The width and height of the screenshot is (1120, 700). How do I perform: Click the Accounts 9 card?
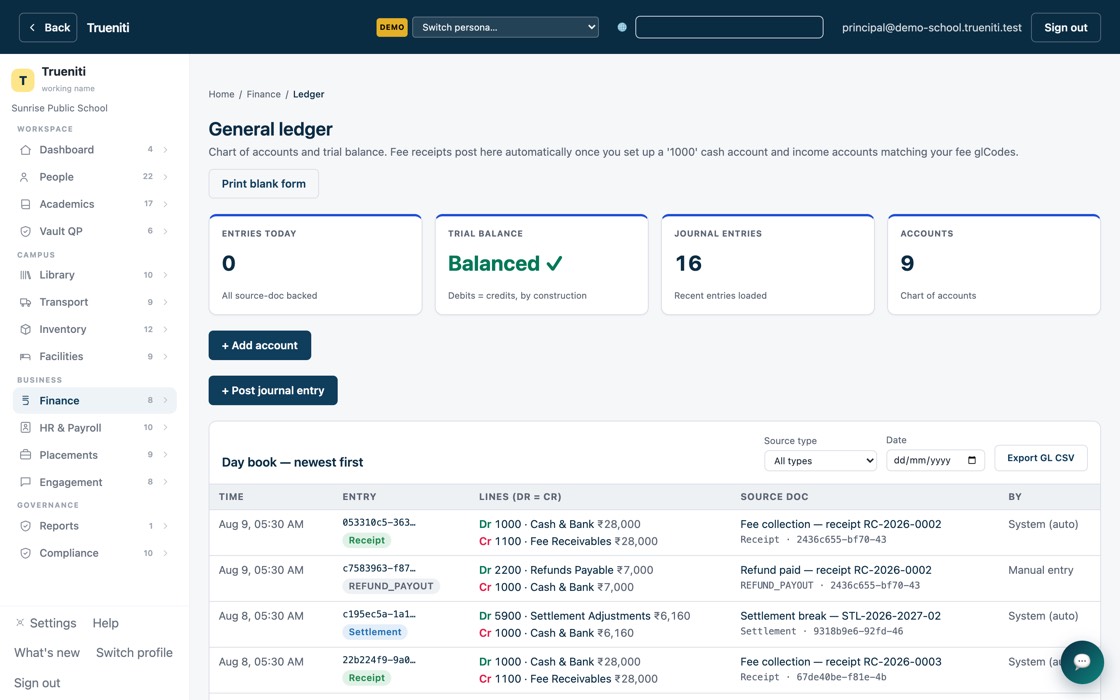994,264
